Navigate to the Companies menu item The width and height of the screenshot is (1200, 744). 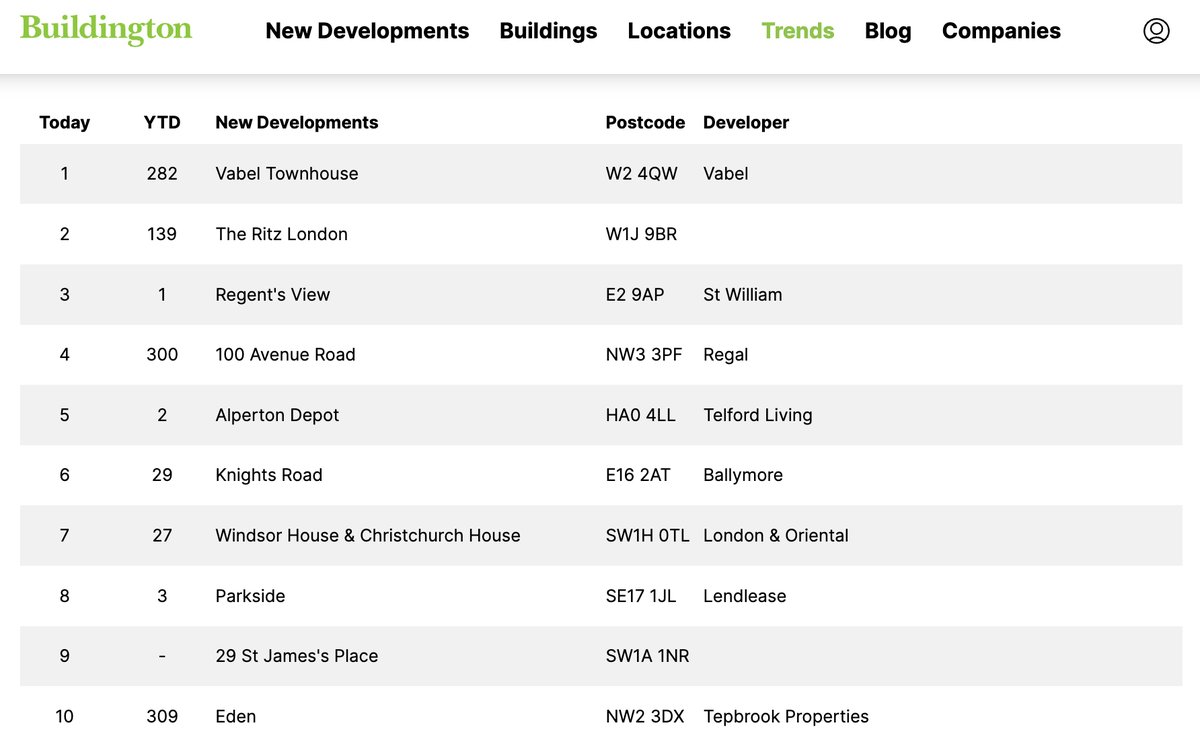(x=1001, y=31)
